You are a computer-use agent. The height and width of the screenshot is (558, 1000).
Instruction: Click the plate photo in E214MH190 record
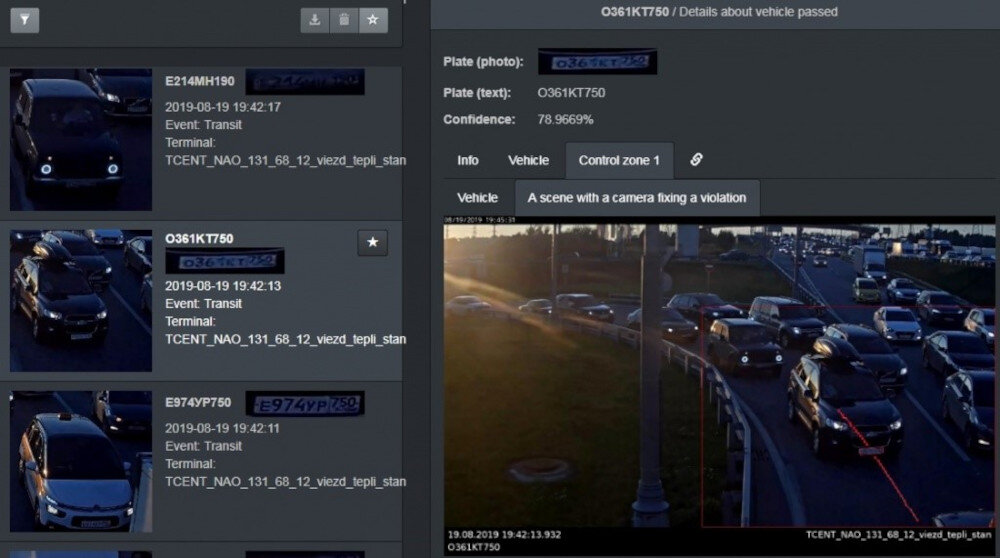pos(305,82)
